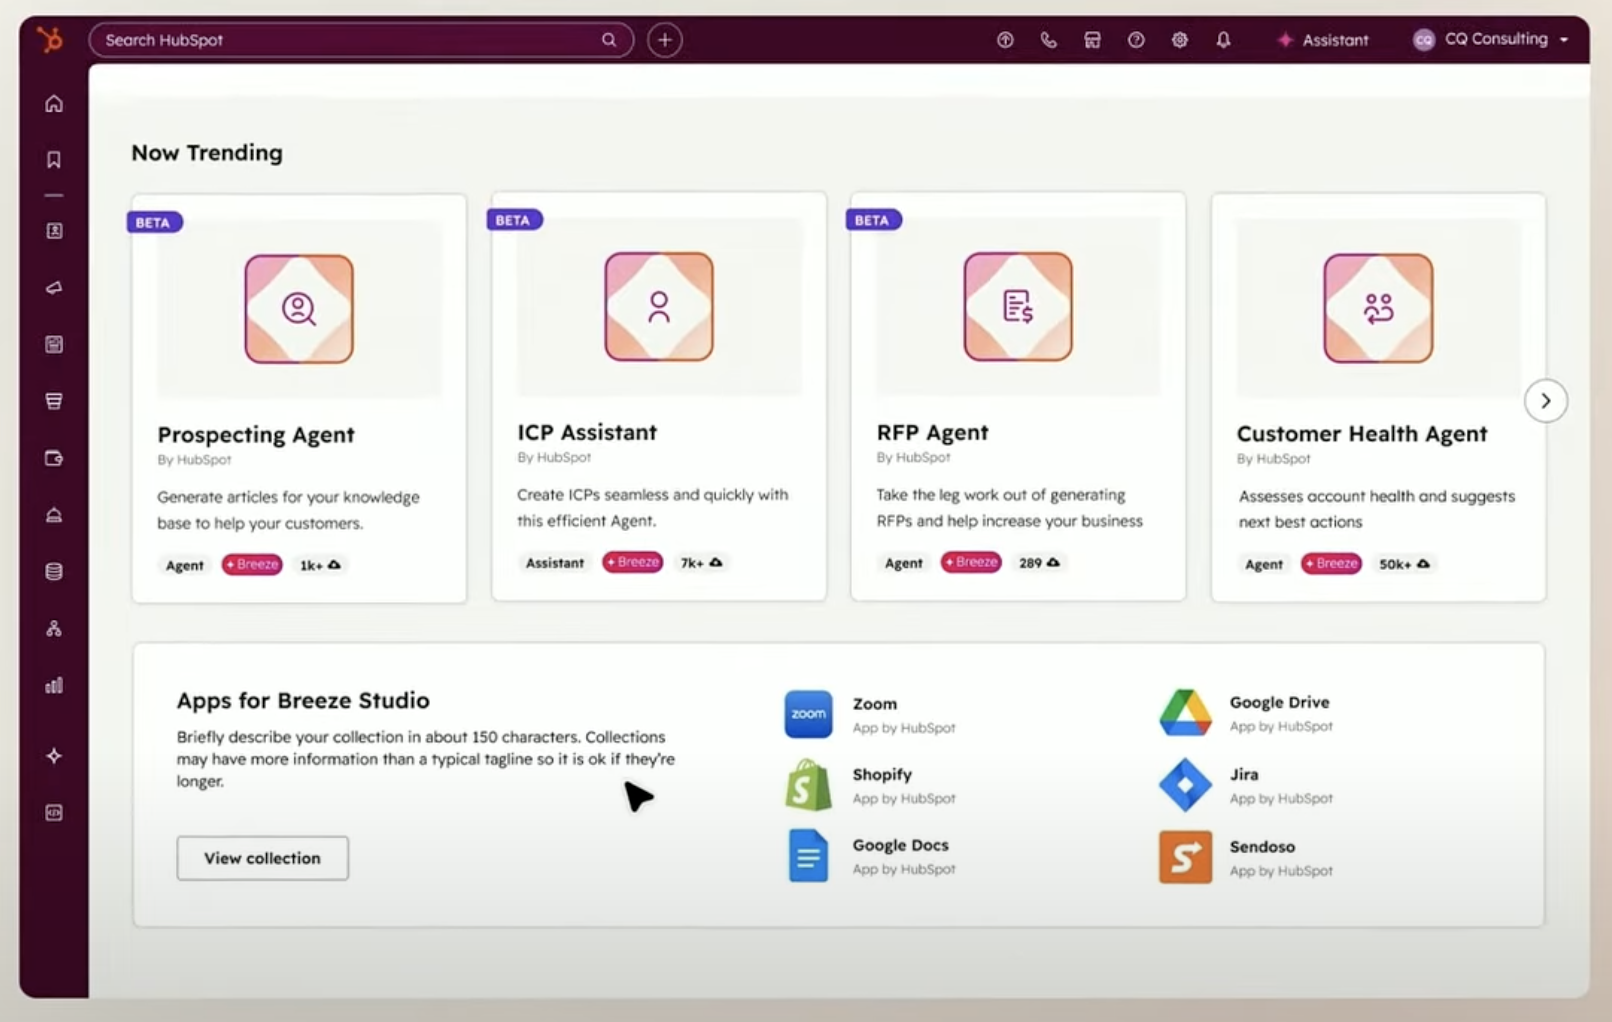The image size is (1612, 1022).
Task: Click Breeze tag on Prospecting Agent card
Action: (x=252, y=565)
